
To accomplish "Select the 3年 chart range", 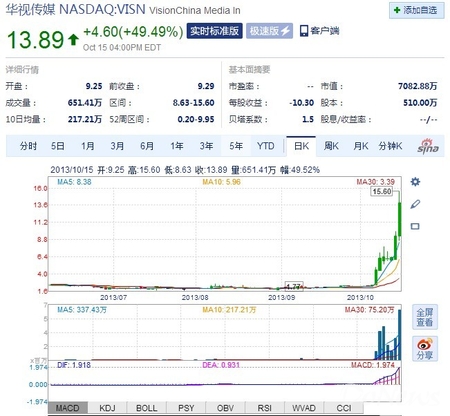I will (x=206, y=146).
